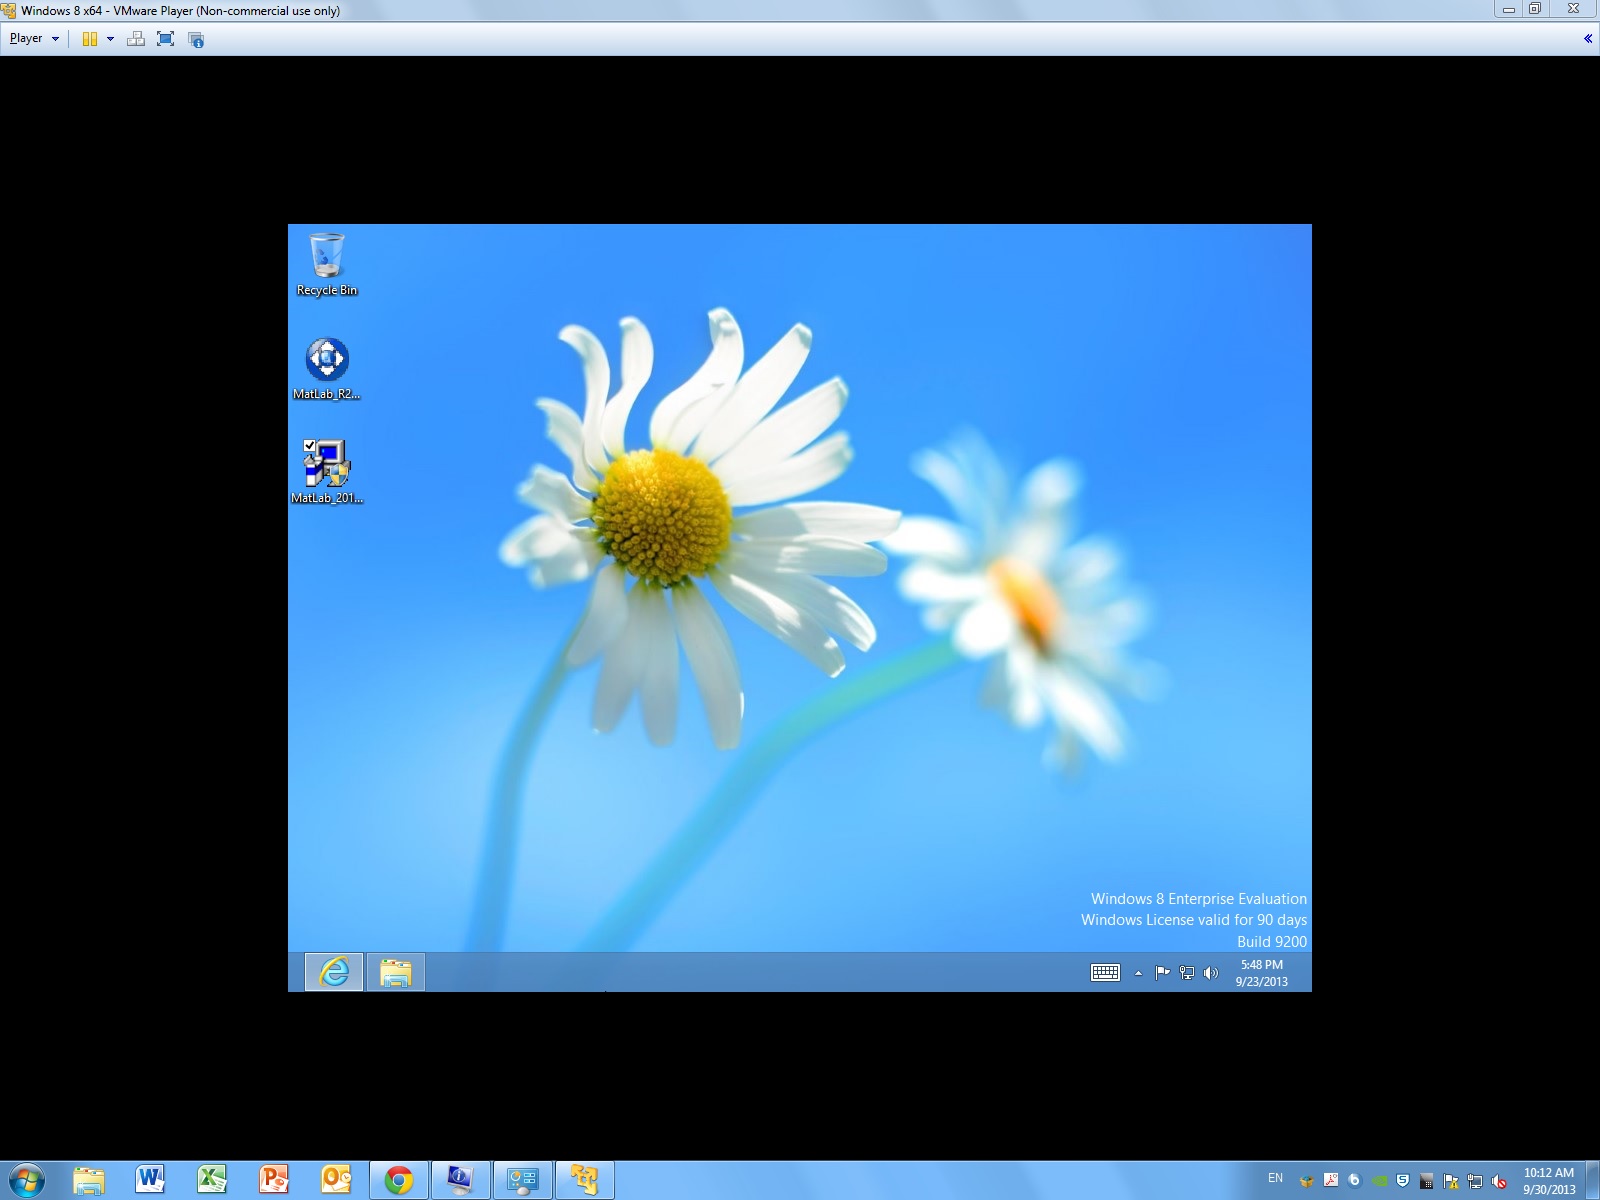
Task: Select the MatLab_201... installer desktop icon
Action: 327,472
